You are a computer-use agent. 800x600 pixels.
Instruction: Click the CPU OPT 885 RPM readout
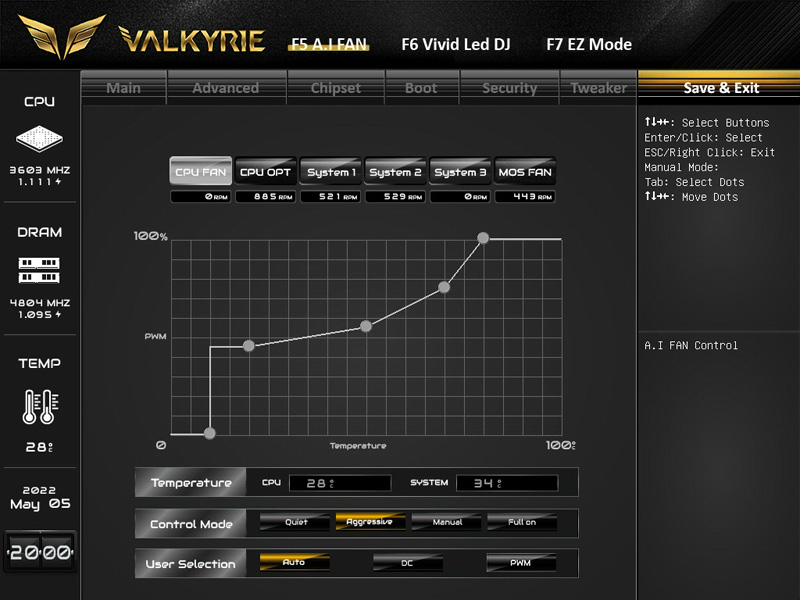pos(265,196)
